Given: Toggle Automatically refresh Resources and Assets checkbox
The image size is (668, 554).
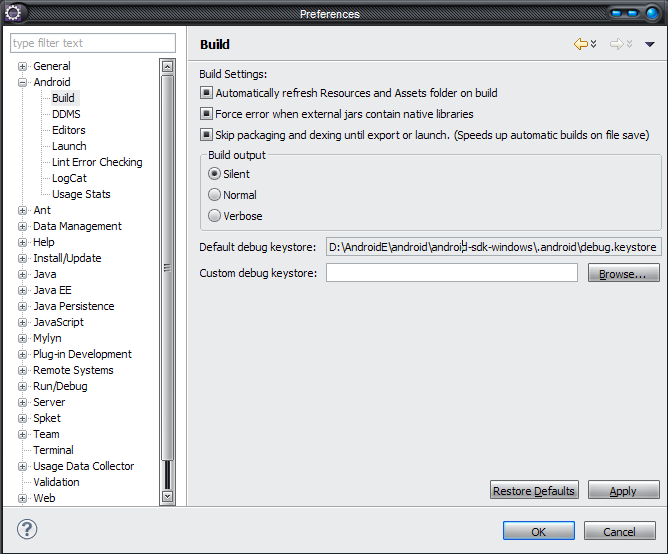Looking at the screenshot, I should pos(206,92).
